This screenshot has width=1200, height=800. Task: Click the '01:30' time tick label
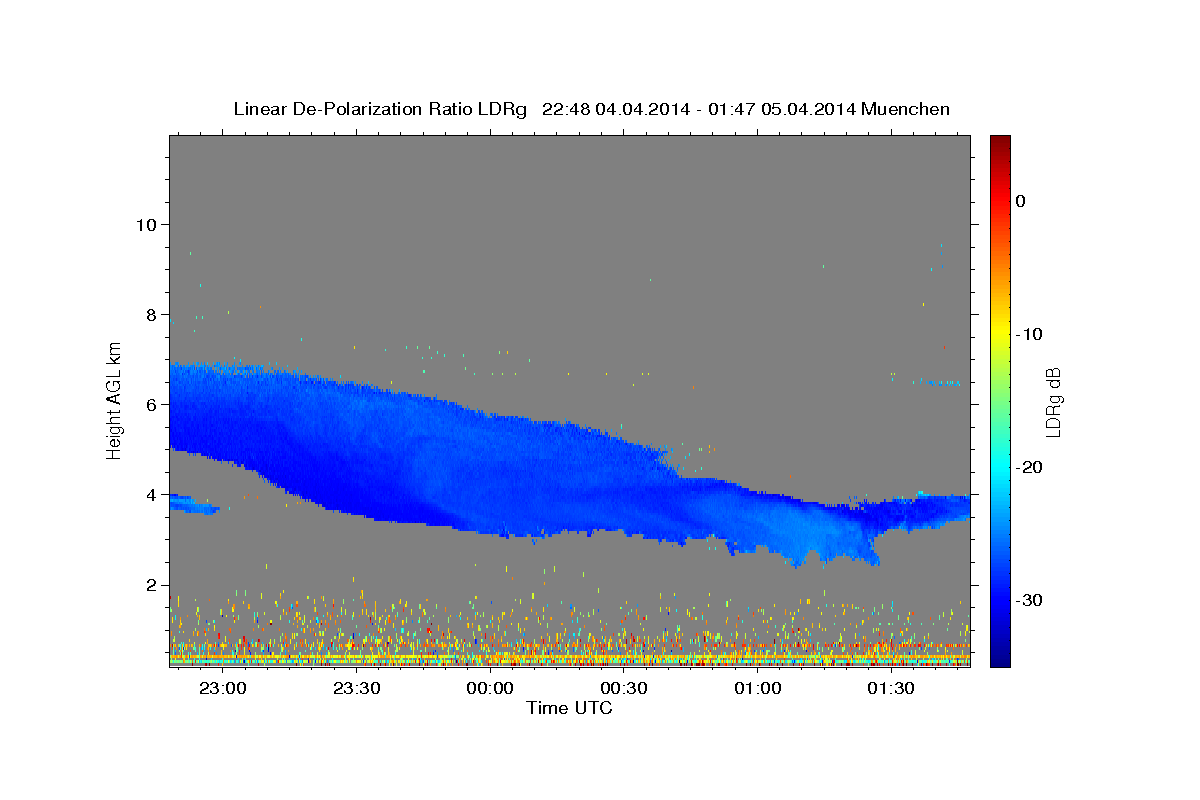click(892, 689)
